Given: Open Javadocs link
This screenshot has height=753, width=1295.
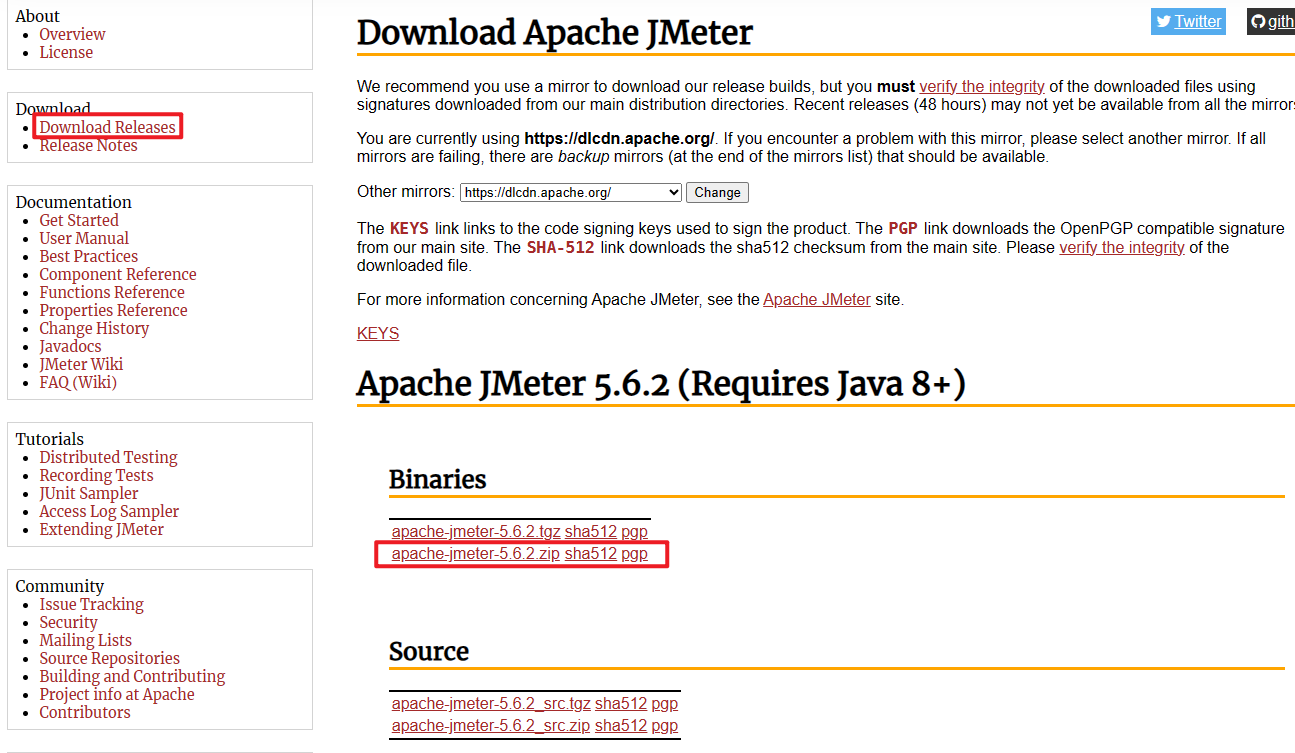Looking at the screenshot, I should pyautogui.click(x=70, y=346).
